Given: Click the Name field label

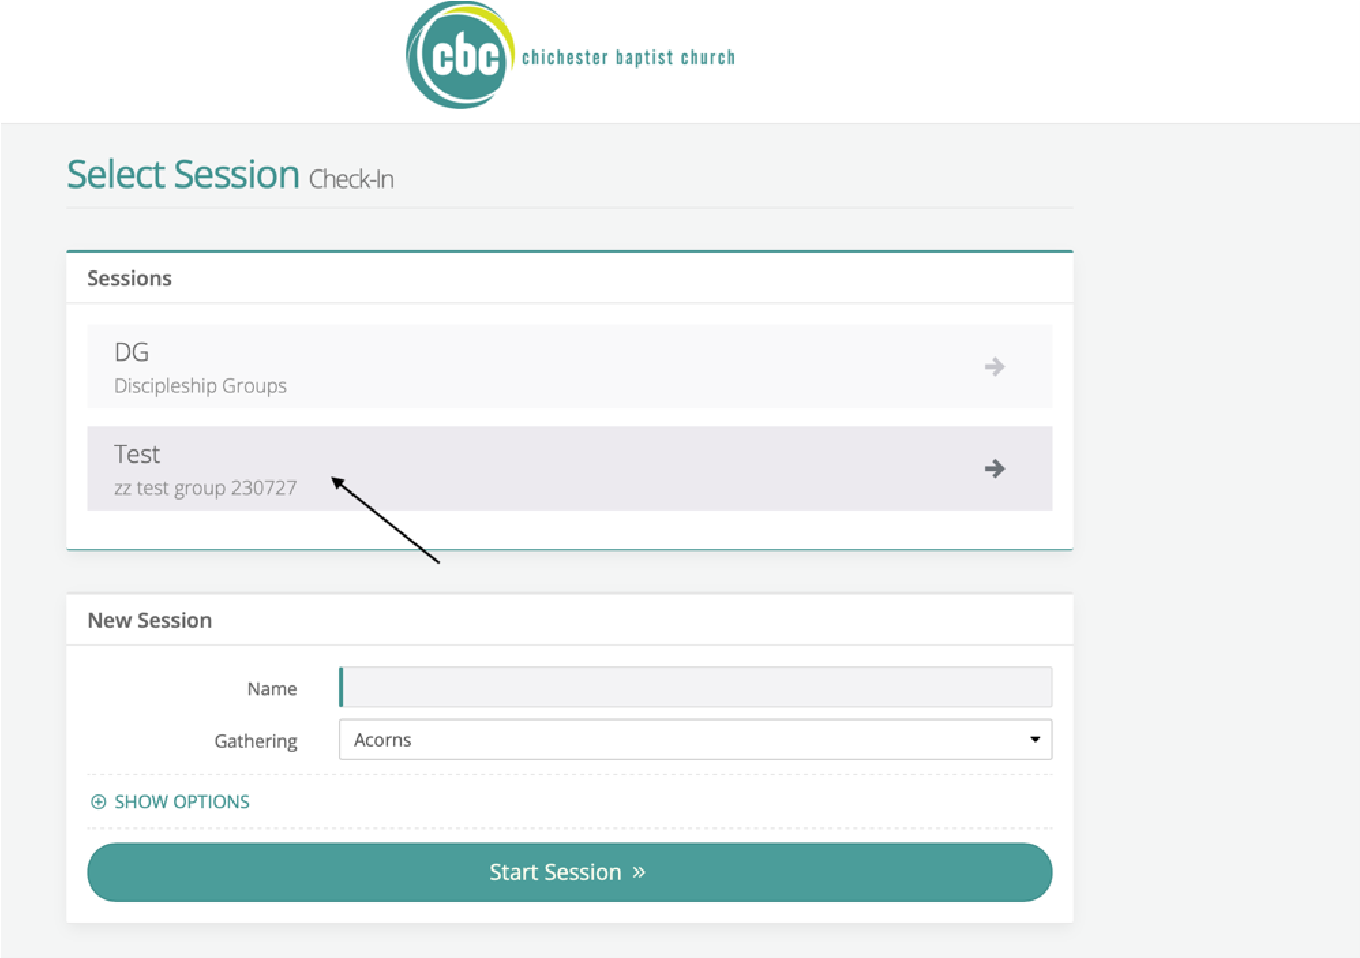Looking at the screenshot, I should [x=272, y=689].
